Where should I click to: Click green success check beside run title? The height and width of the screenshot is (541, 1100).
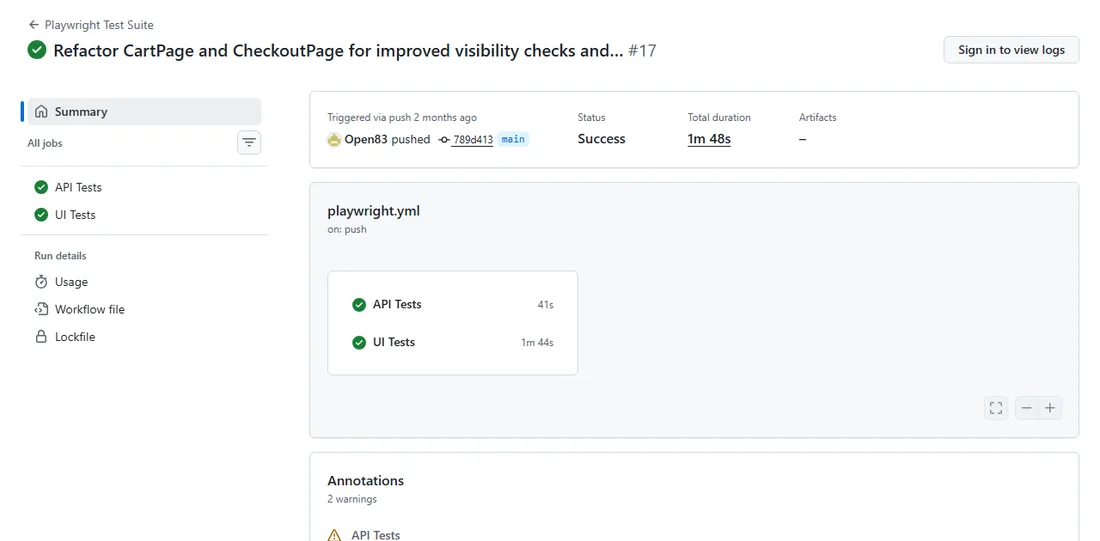36,51
